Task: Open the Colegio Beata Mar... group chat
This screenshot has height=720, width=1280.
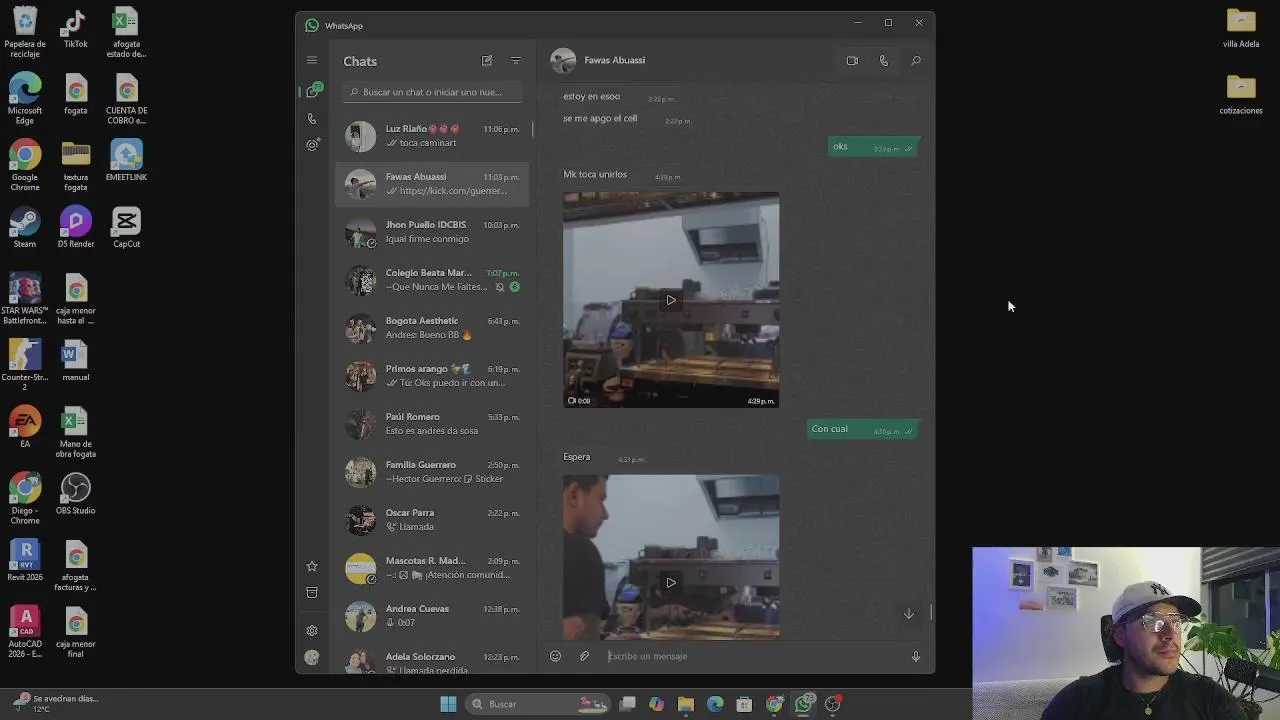Action: click(432, 280)
